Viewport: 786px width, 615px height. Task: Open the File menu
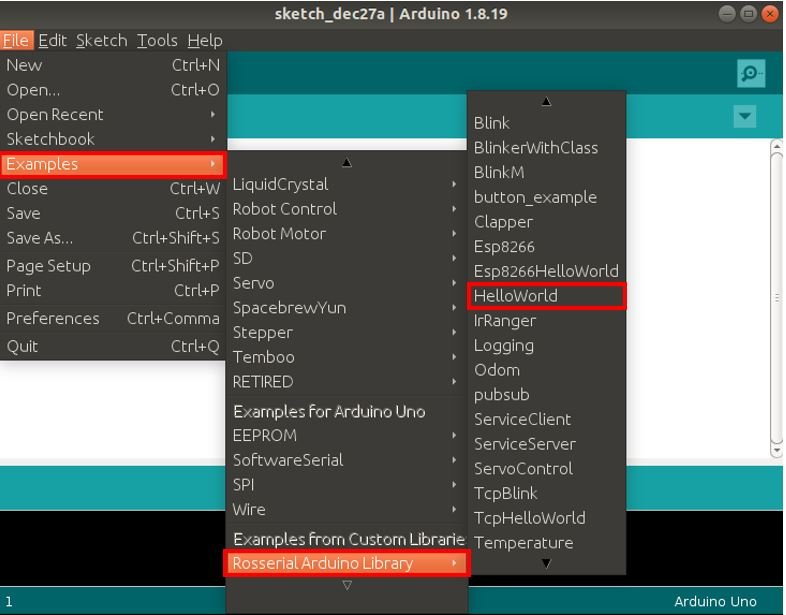tap(16, 40)
